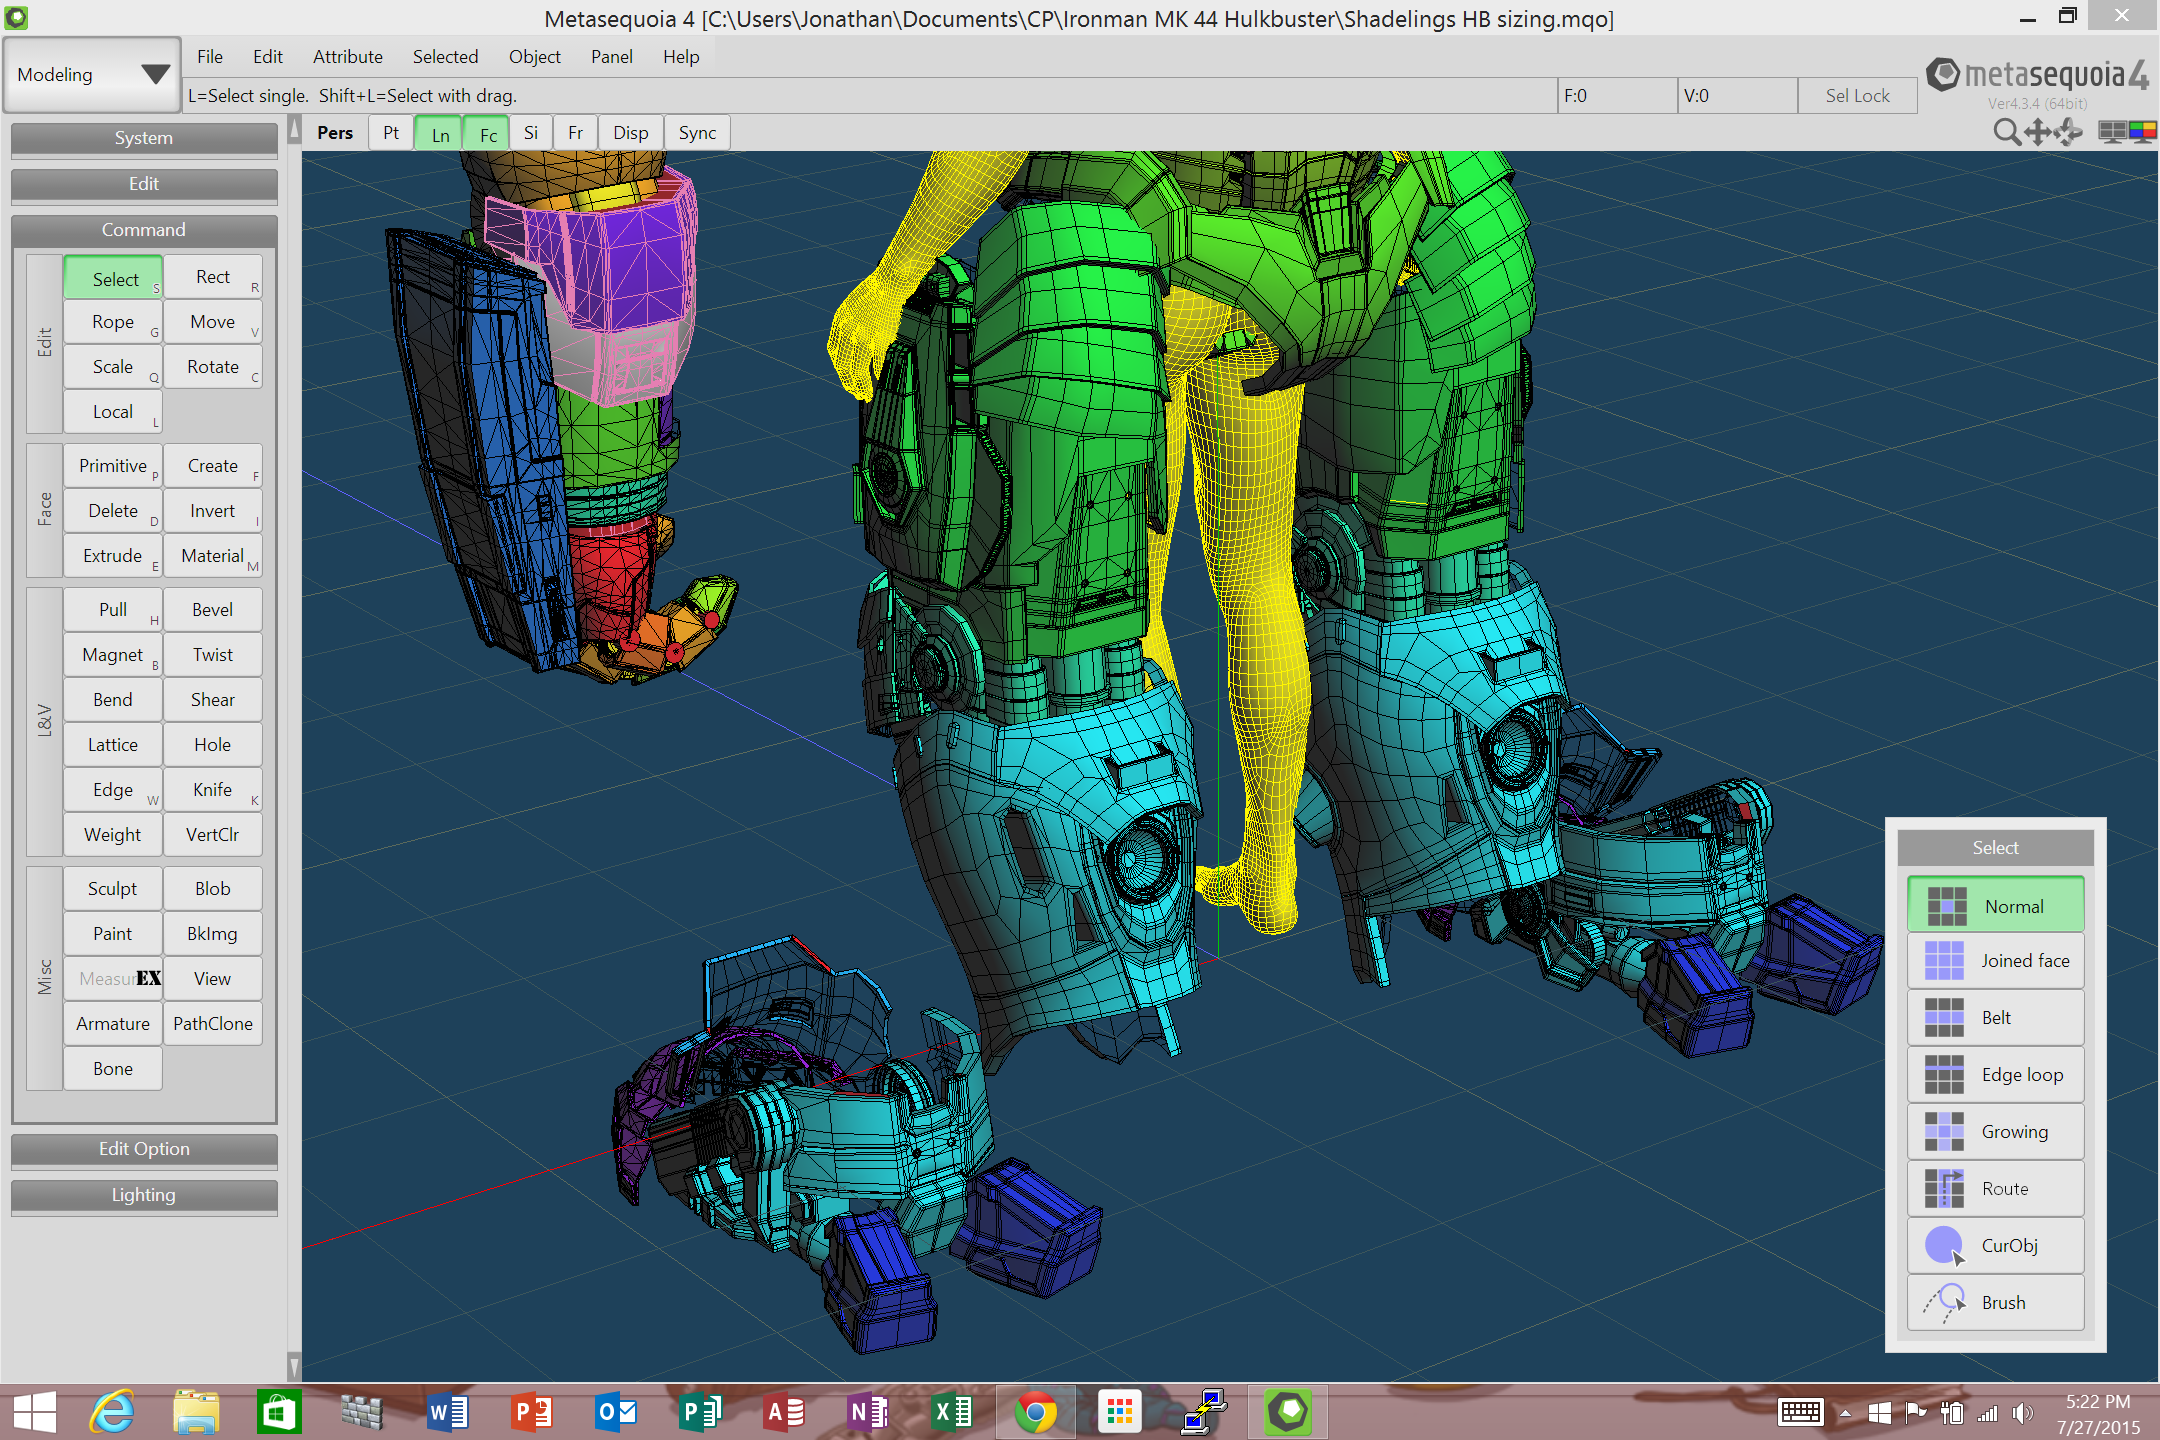Screen dimensions: 2160x1440
Task: Open the Attribute menu
Action: [348, 57]
